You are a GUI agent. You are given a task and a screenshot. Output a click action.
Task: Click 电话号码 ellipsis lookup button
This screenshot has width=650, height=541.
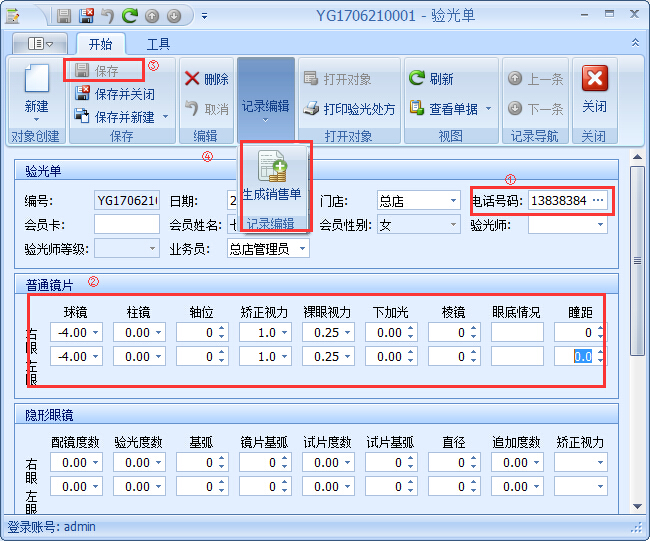[x=598, y=201]
